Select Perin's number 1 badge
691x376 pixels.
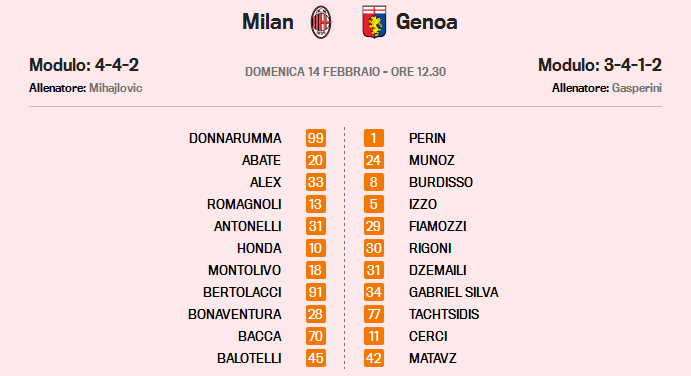(374, 138)
